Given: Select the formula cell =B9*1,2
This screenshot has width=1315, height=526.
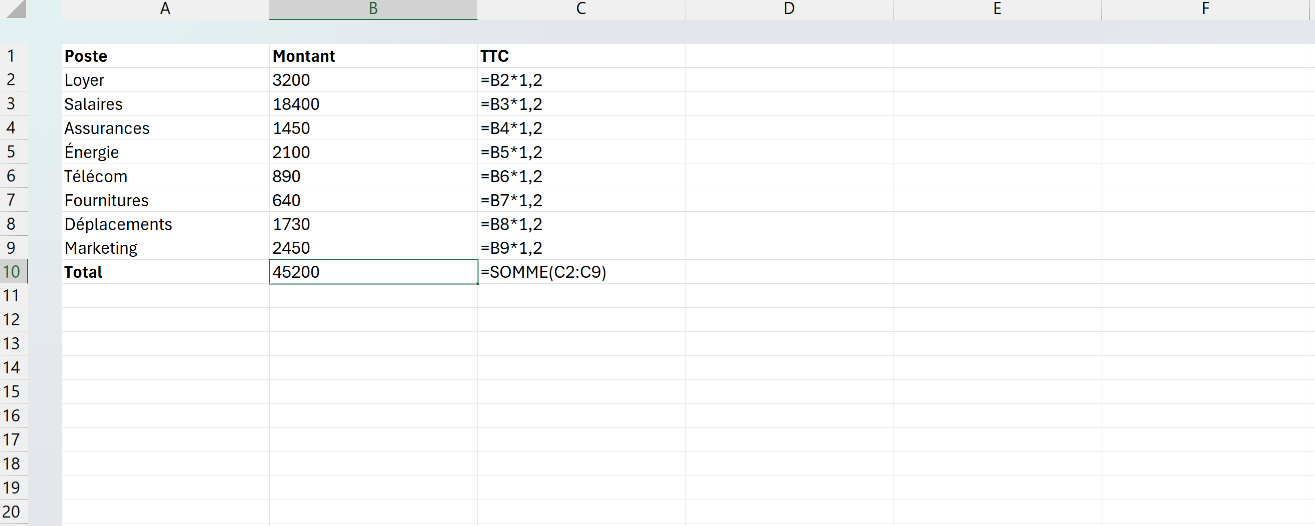Looking at the screenshot, I should 581,248.
